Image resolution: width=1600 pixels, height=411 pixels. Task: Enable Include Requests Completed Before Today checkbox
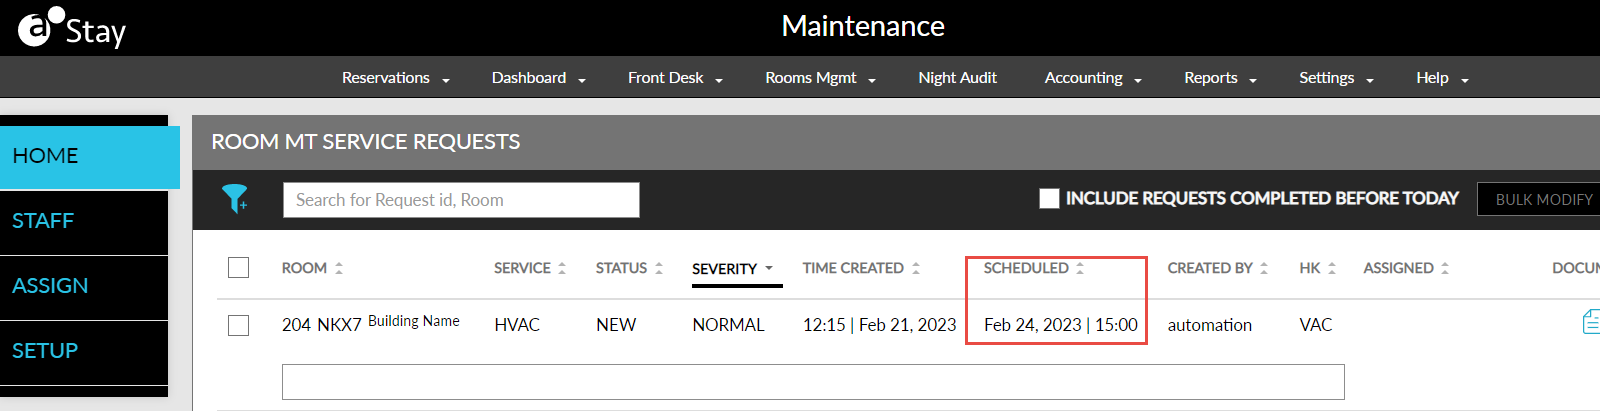tap(1049, 198)
